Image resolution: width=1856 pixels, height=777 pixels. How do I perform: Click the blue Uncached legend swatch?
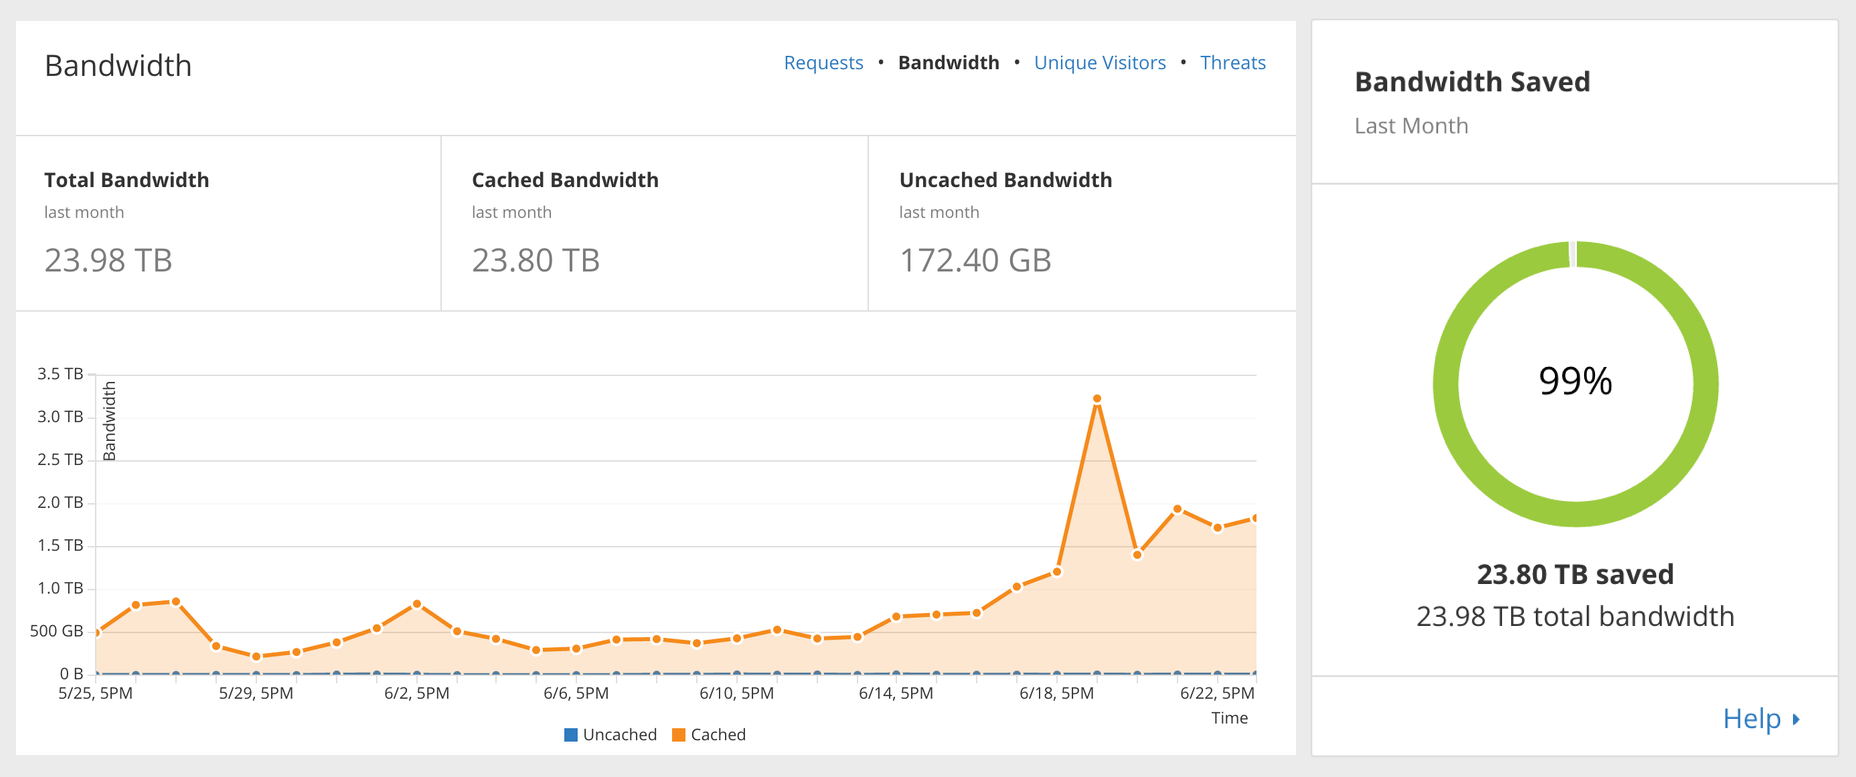(x=571, y=735)
